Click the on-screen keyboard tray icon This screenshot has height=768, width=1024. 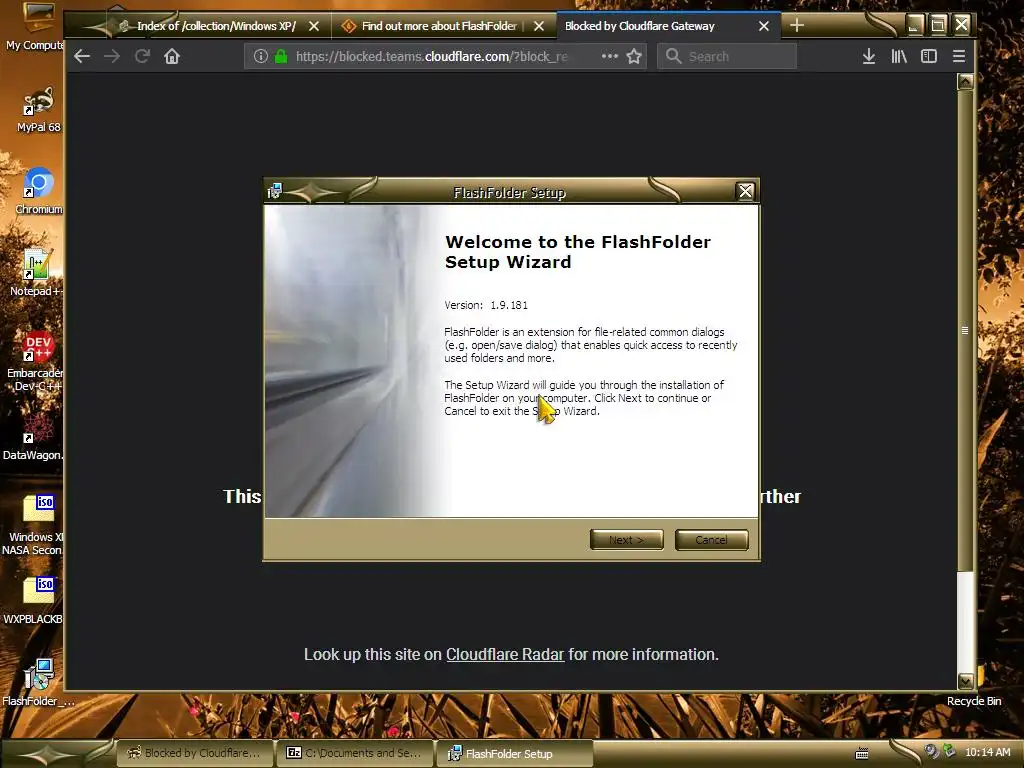pos(862,754)
